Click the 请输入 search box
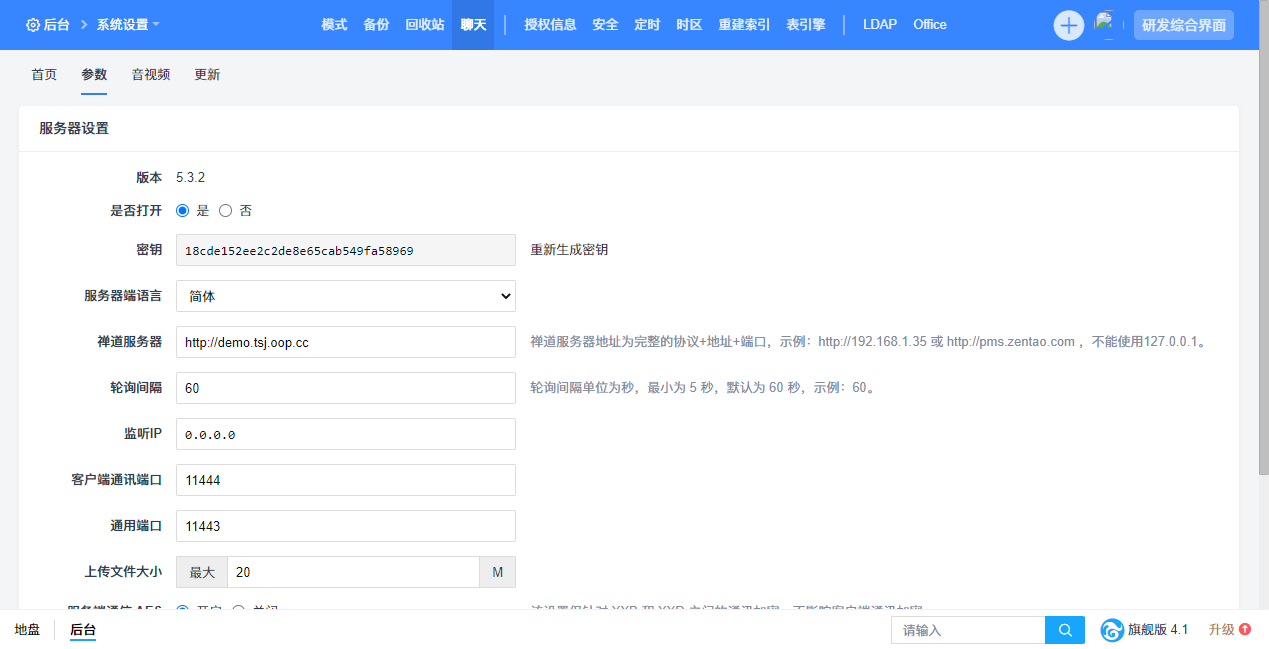This screenshot has height=649, width=1269. click(967, 630)
